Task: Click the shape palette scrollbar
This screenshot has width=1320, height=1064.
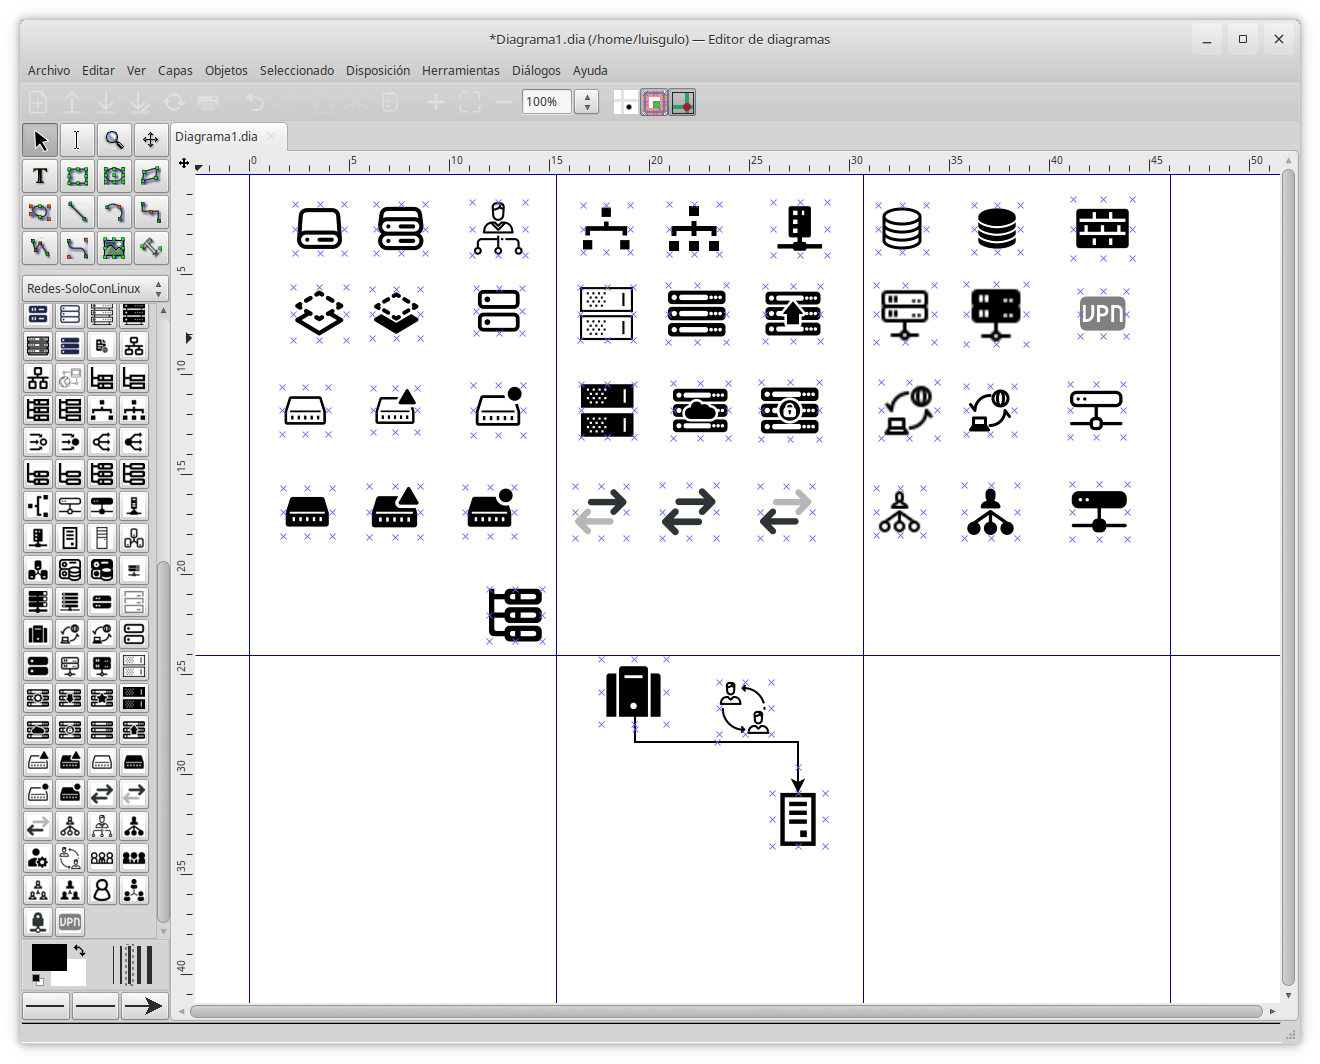Action: pyautogui.click(x=163, y=740)
